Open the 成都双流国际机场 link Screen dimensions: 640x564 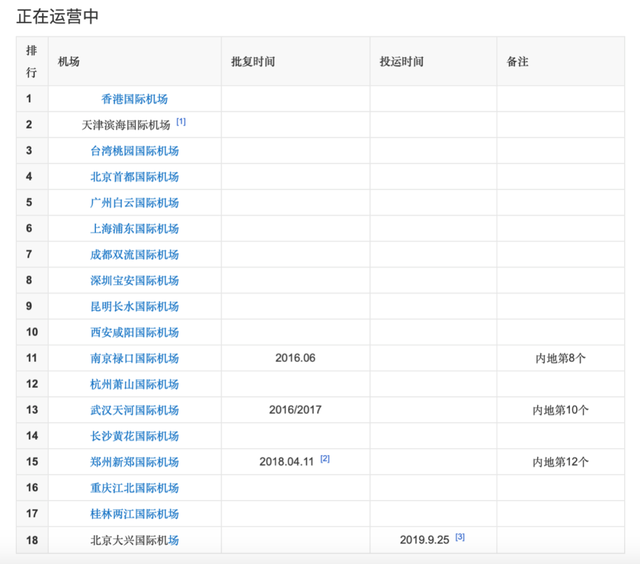click(134, 255)
